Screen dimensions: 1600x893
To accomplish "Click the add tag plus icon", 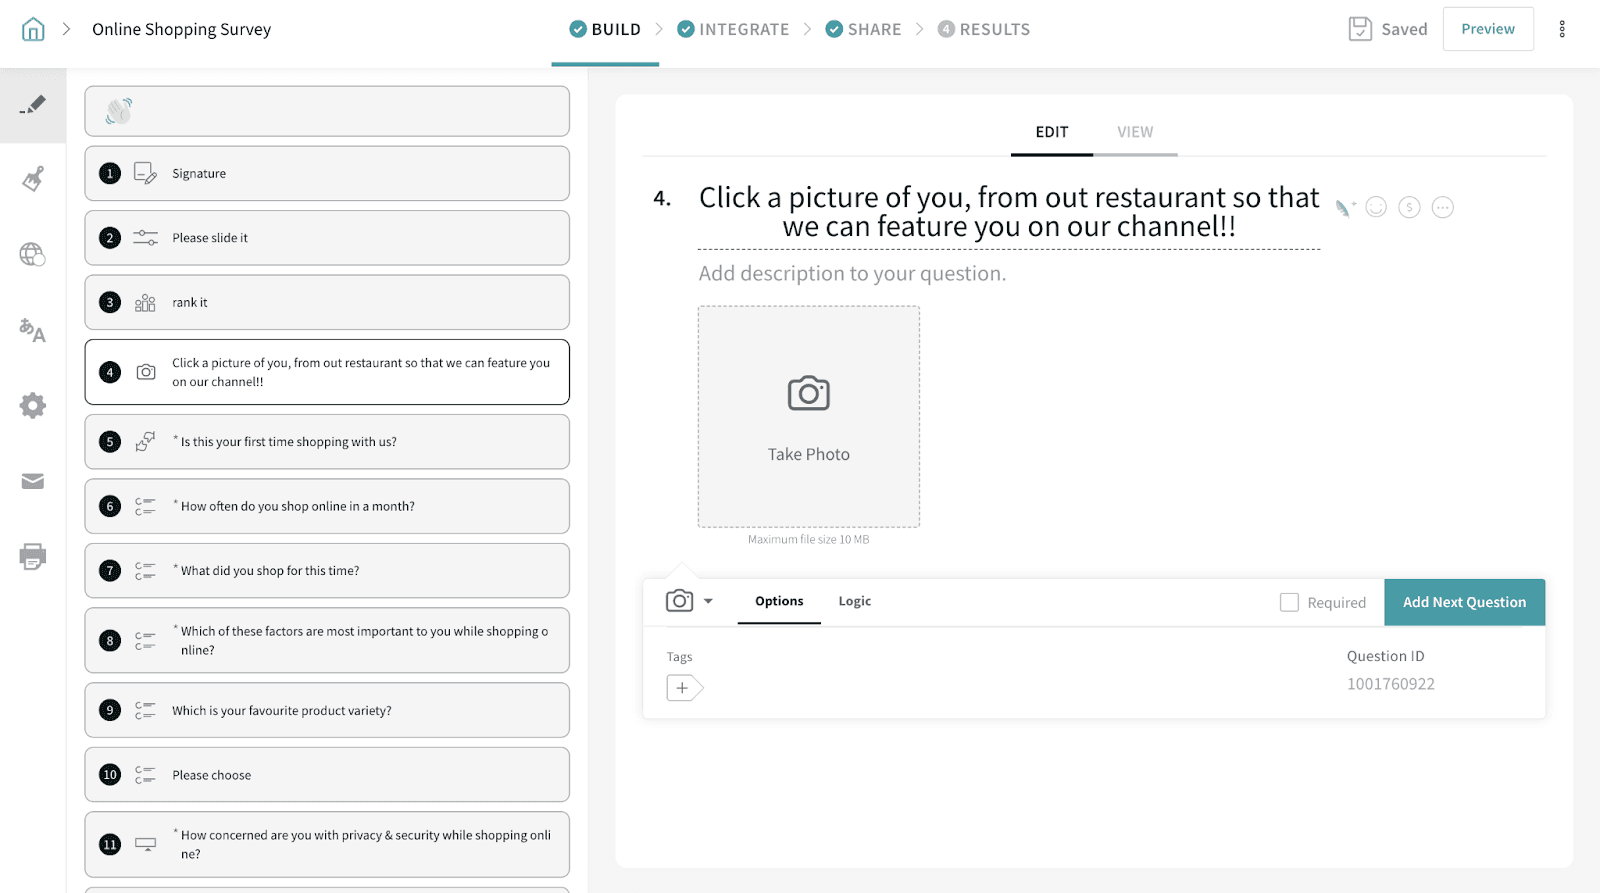I will [684, 688].
